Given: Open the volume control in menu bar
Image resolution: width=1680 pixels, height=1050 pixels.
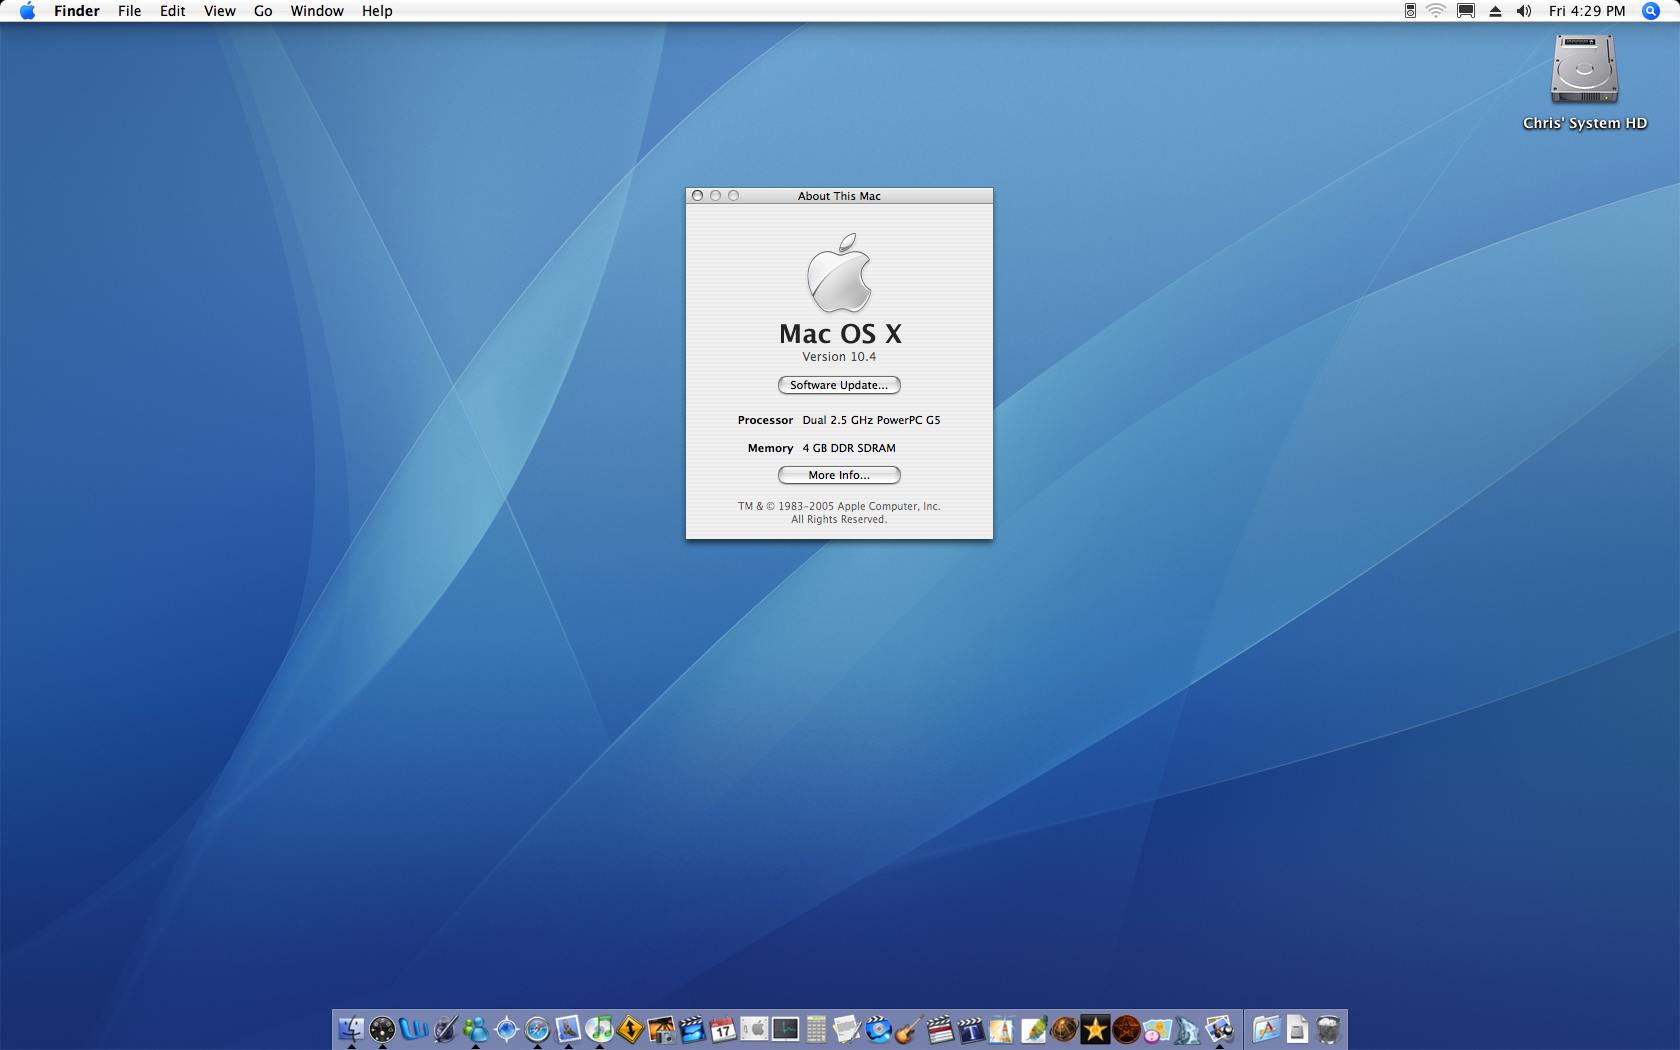Looking at the screenshot, I should (1523, 11).
